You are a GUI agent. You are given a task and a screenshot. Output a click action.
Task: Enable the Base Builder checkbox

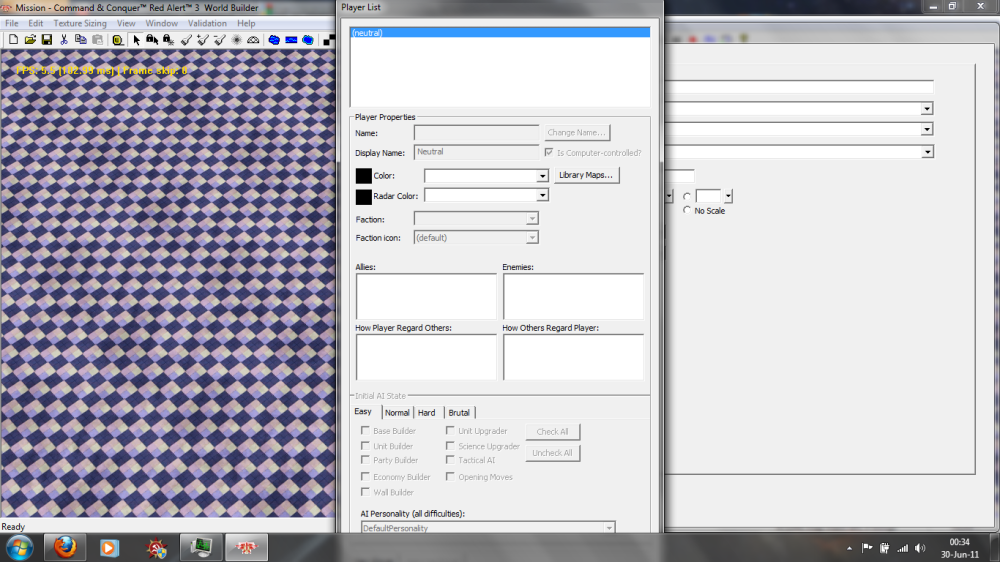coord(365,431)
